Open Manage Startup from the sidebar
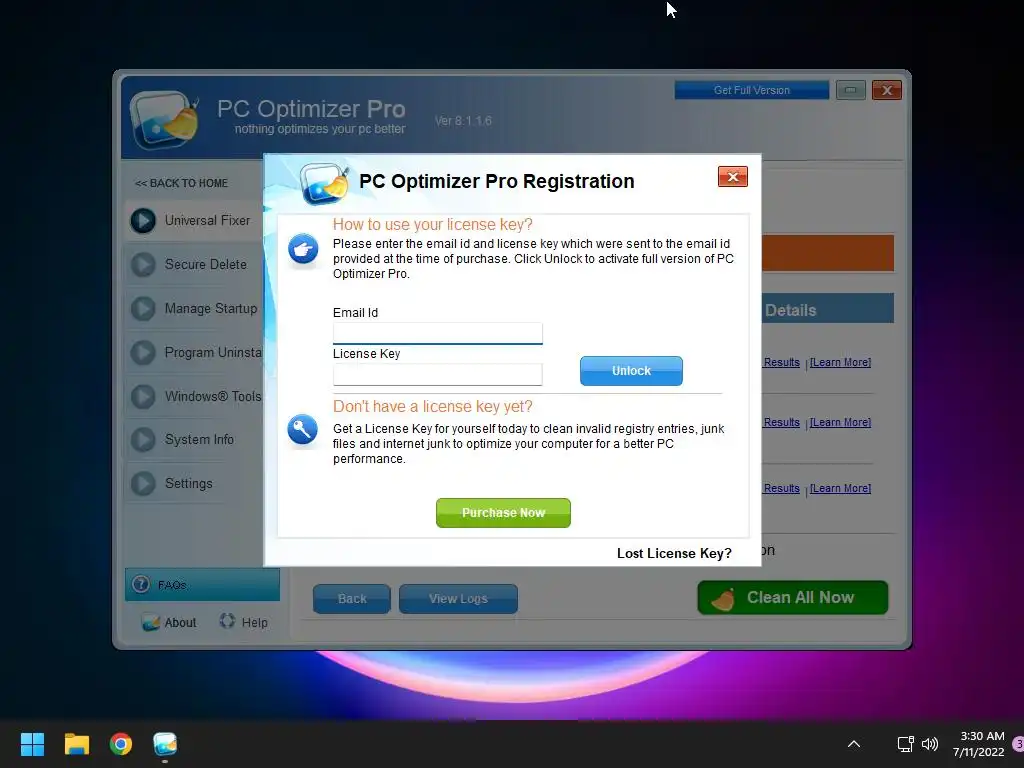Image resolution: width=1024 pixels, height=768 pixels. (196, 308)
